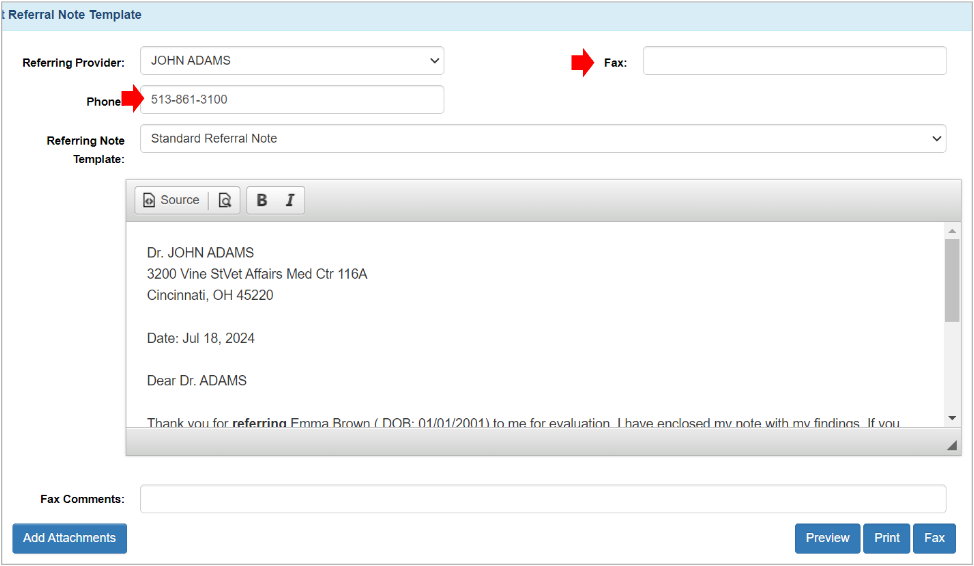Click the Fax number input field

coord(794,61)
